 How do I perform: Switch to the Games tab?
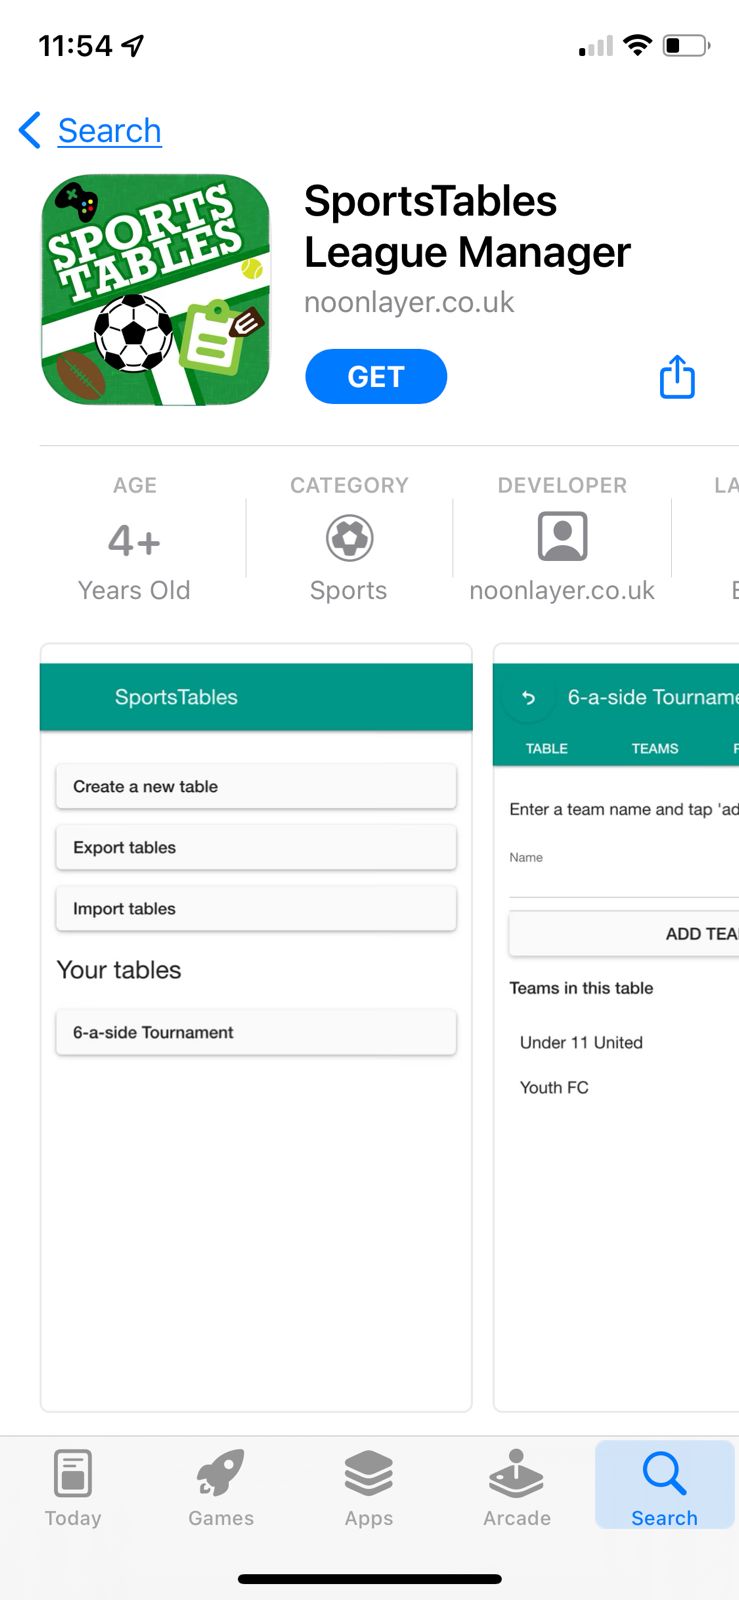click(x=221, y=1488)
